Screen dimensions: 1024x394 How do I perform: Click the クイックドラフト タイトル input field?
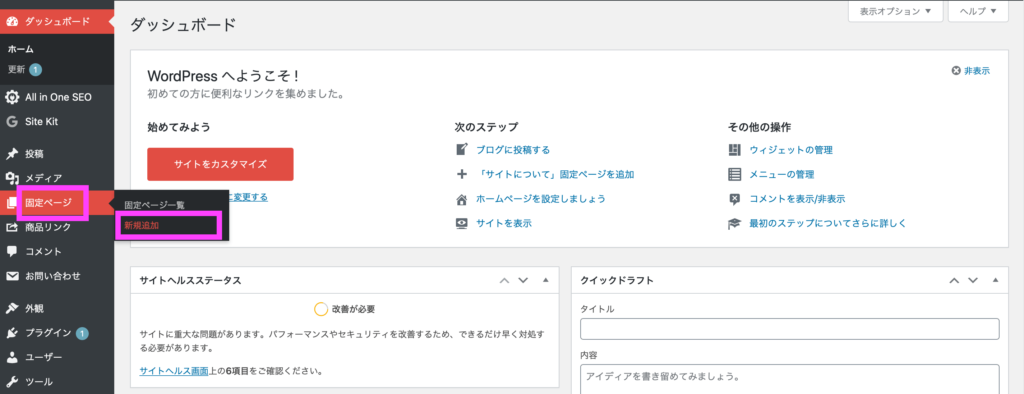790,329
